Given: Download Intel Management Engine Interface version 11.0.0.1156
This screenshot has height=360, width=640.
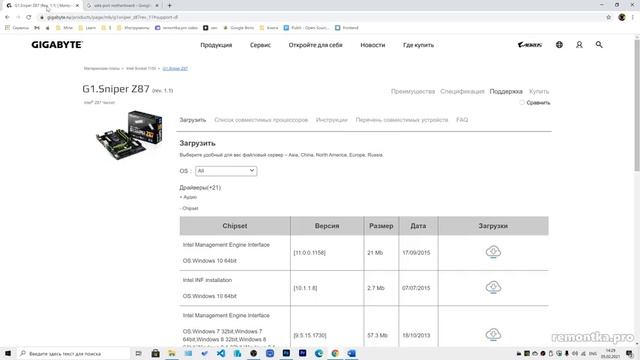Looking at the screenshot, I should pyautogui.click(x=493, y=252).
